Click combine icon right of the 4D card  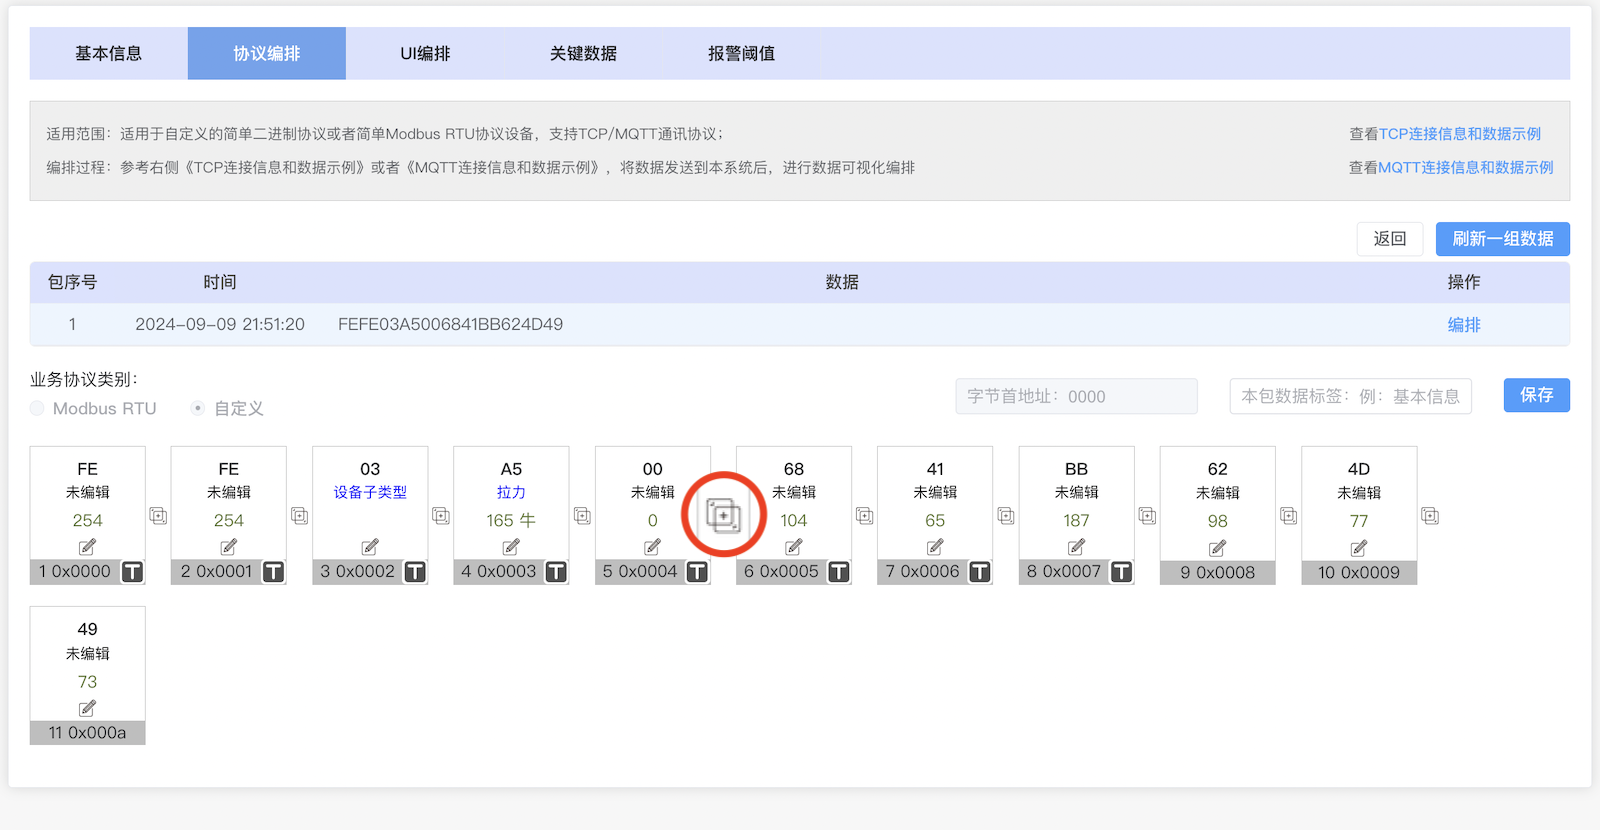pos(1430,516)
